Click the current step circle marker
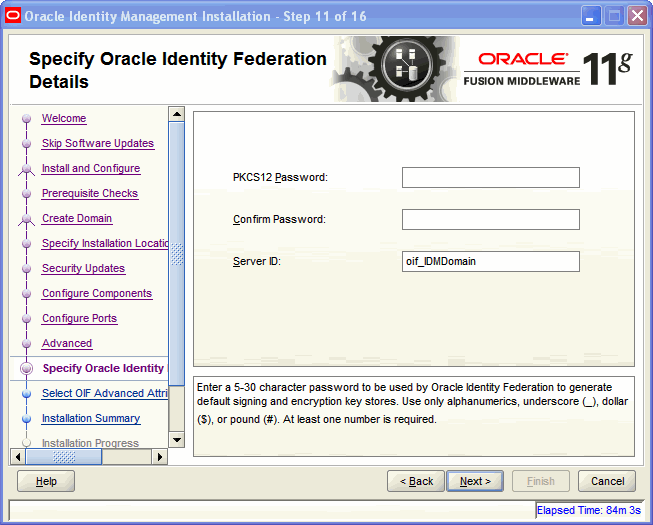Viewport: 653px width, 525px height. coord(27,368)
